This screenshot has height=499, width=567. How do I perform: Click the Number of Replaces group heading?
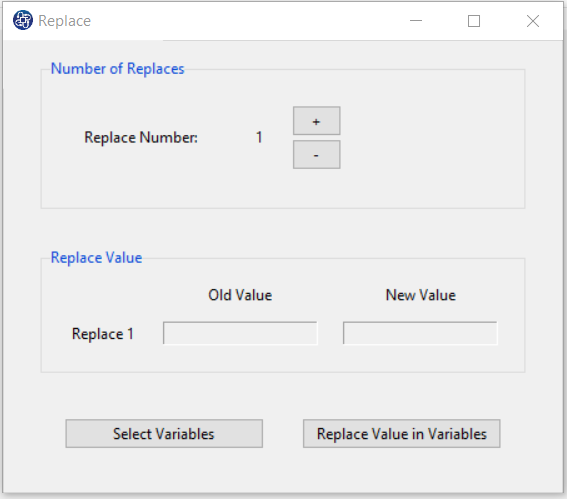(118, 69)
